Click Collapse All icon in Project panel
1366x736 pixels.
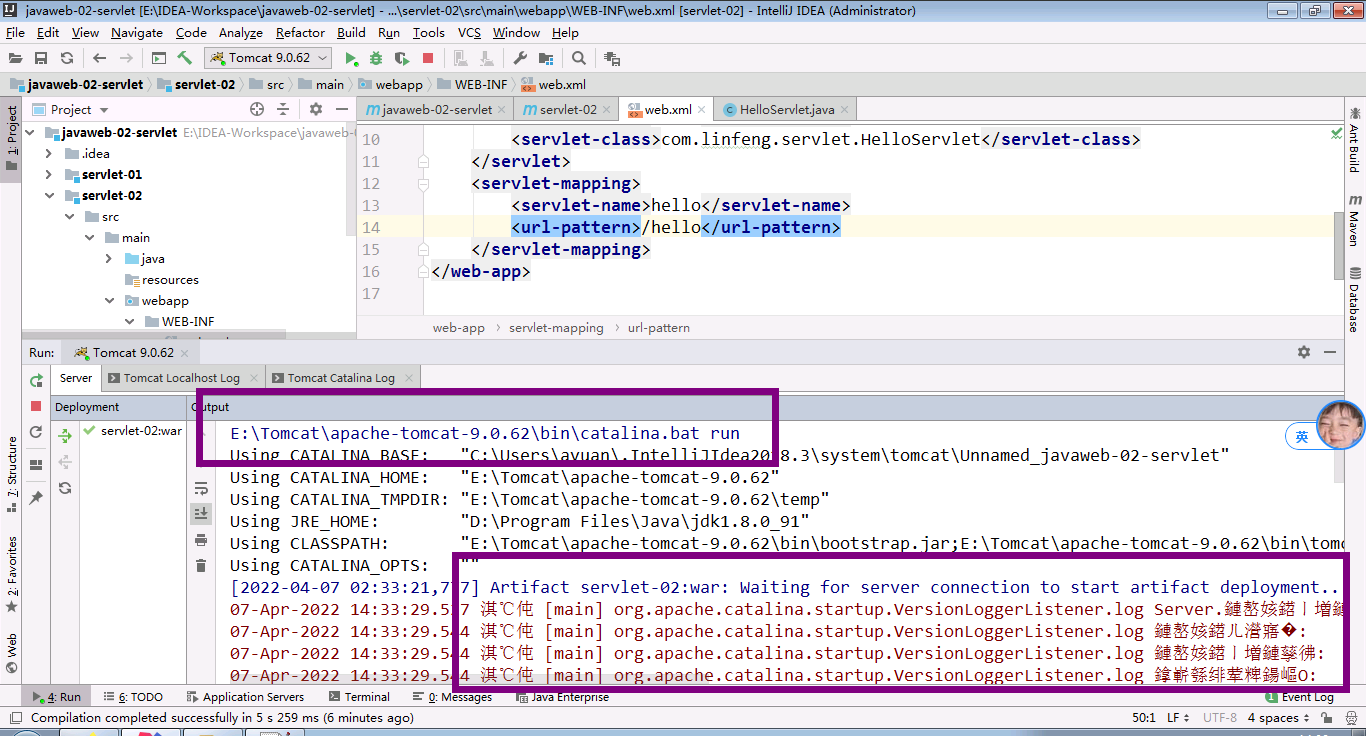click(x=283, y=109)
